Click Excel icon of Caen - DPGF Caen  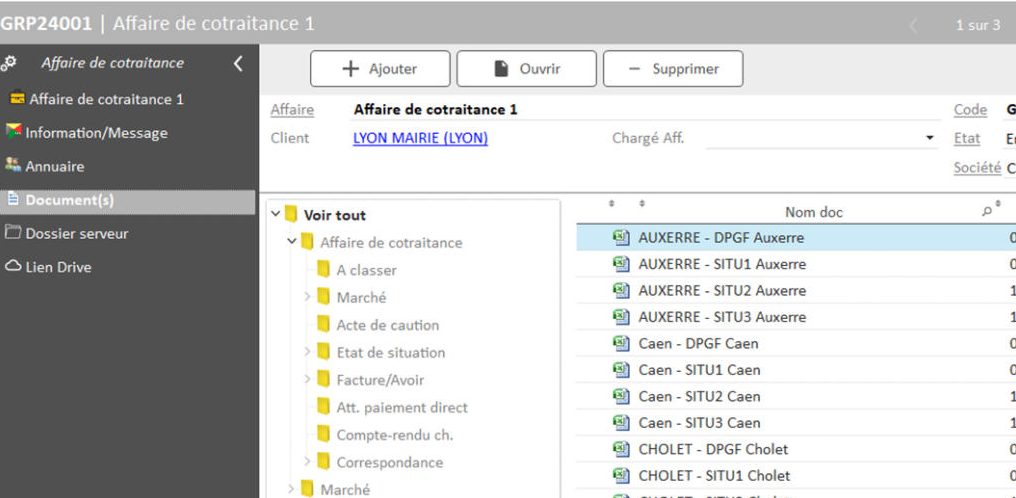(621, 343)
